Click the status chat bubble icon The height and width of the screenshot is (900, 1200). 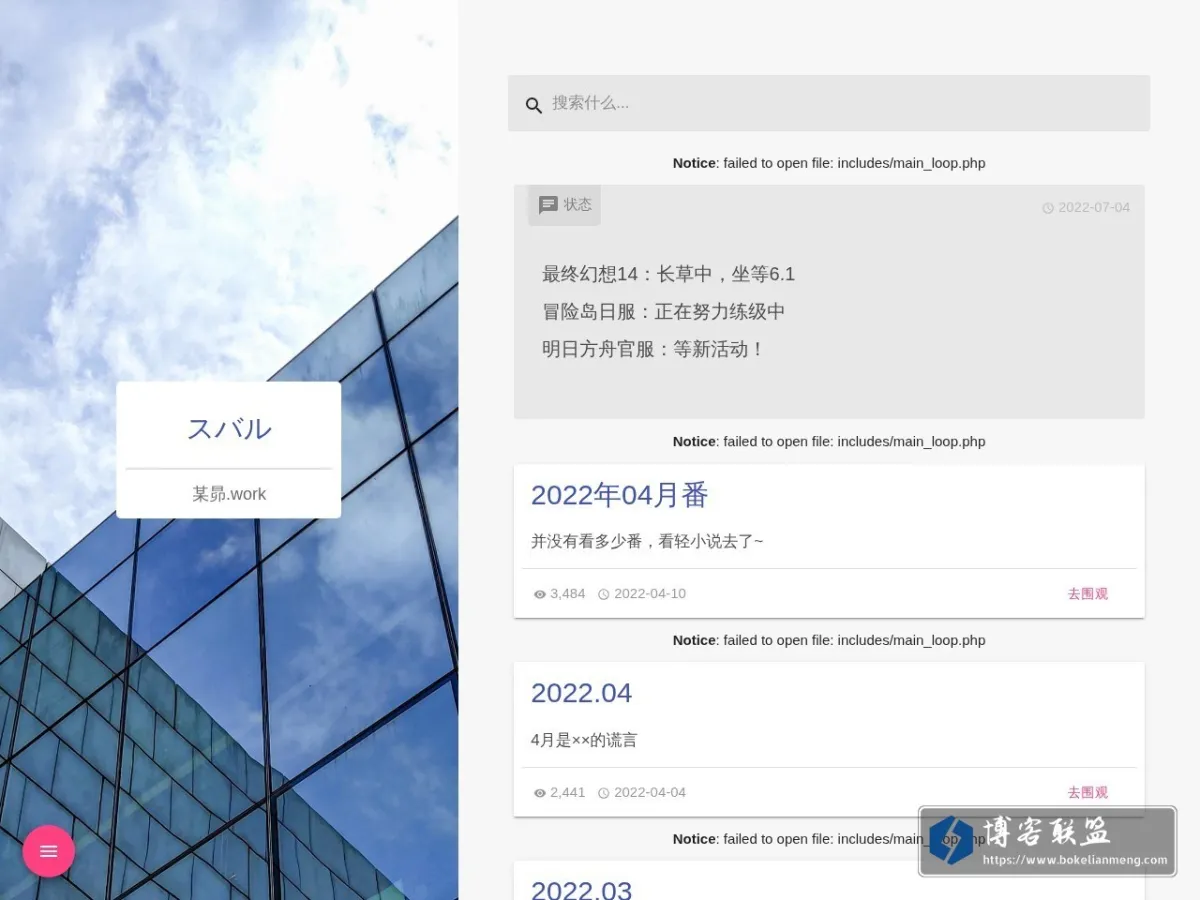pyautogui.click(x=548, y=205)
